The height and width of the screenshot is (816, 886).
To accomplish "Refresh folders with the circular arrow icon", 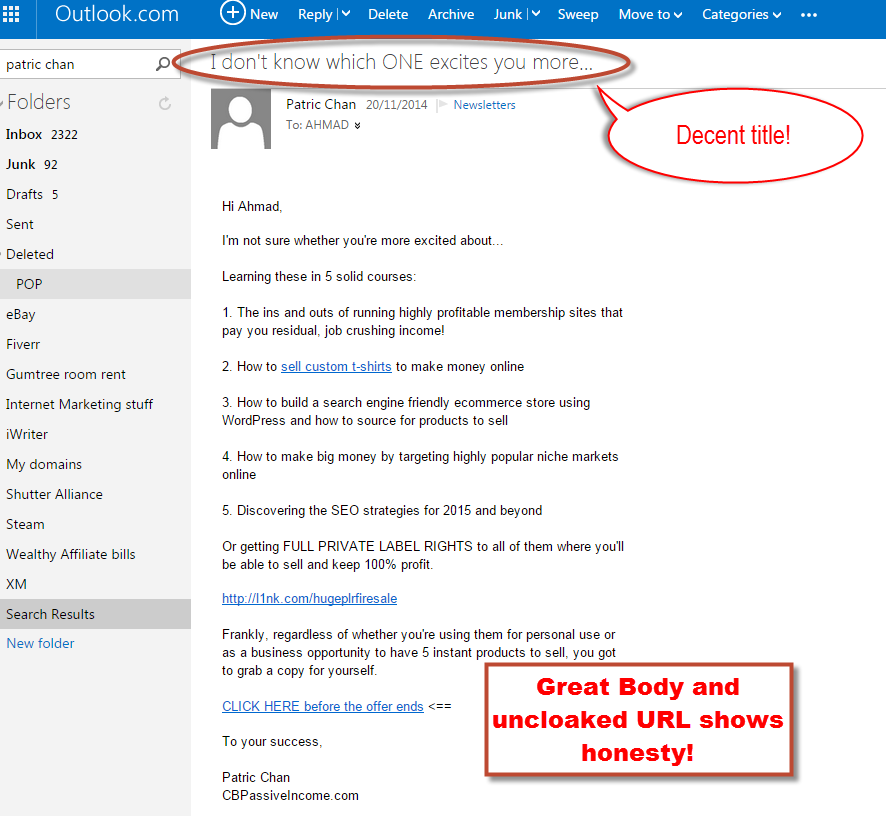I will [164, 103].
